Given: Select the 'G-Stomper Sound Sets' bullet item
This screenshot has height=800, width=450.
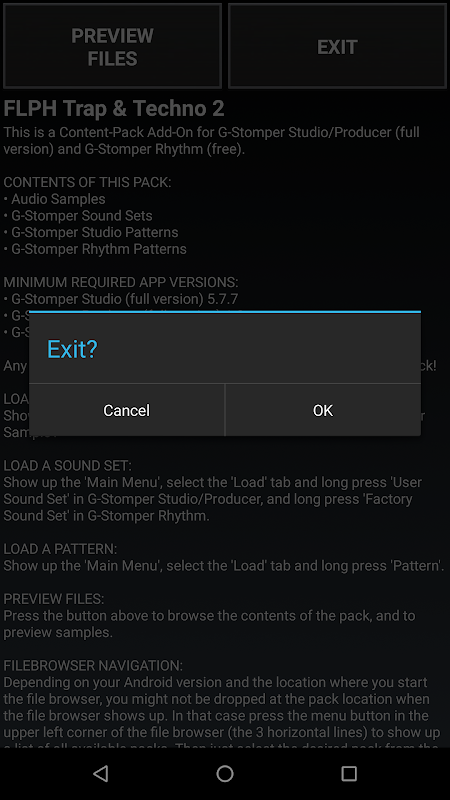Looking at the screenshot, I should [x=78, y=216].
